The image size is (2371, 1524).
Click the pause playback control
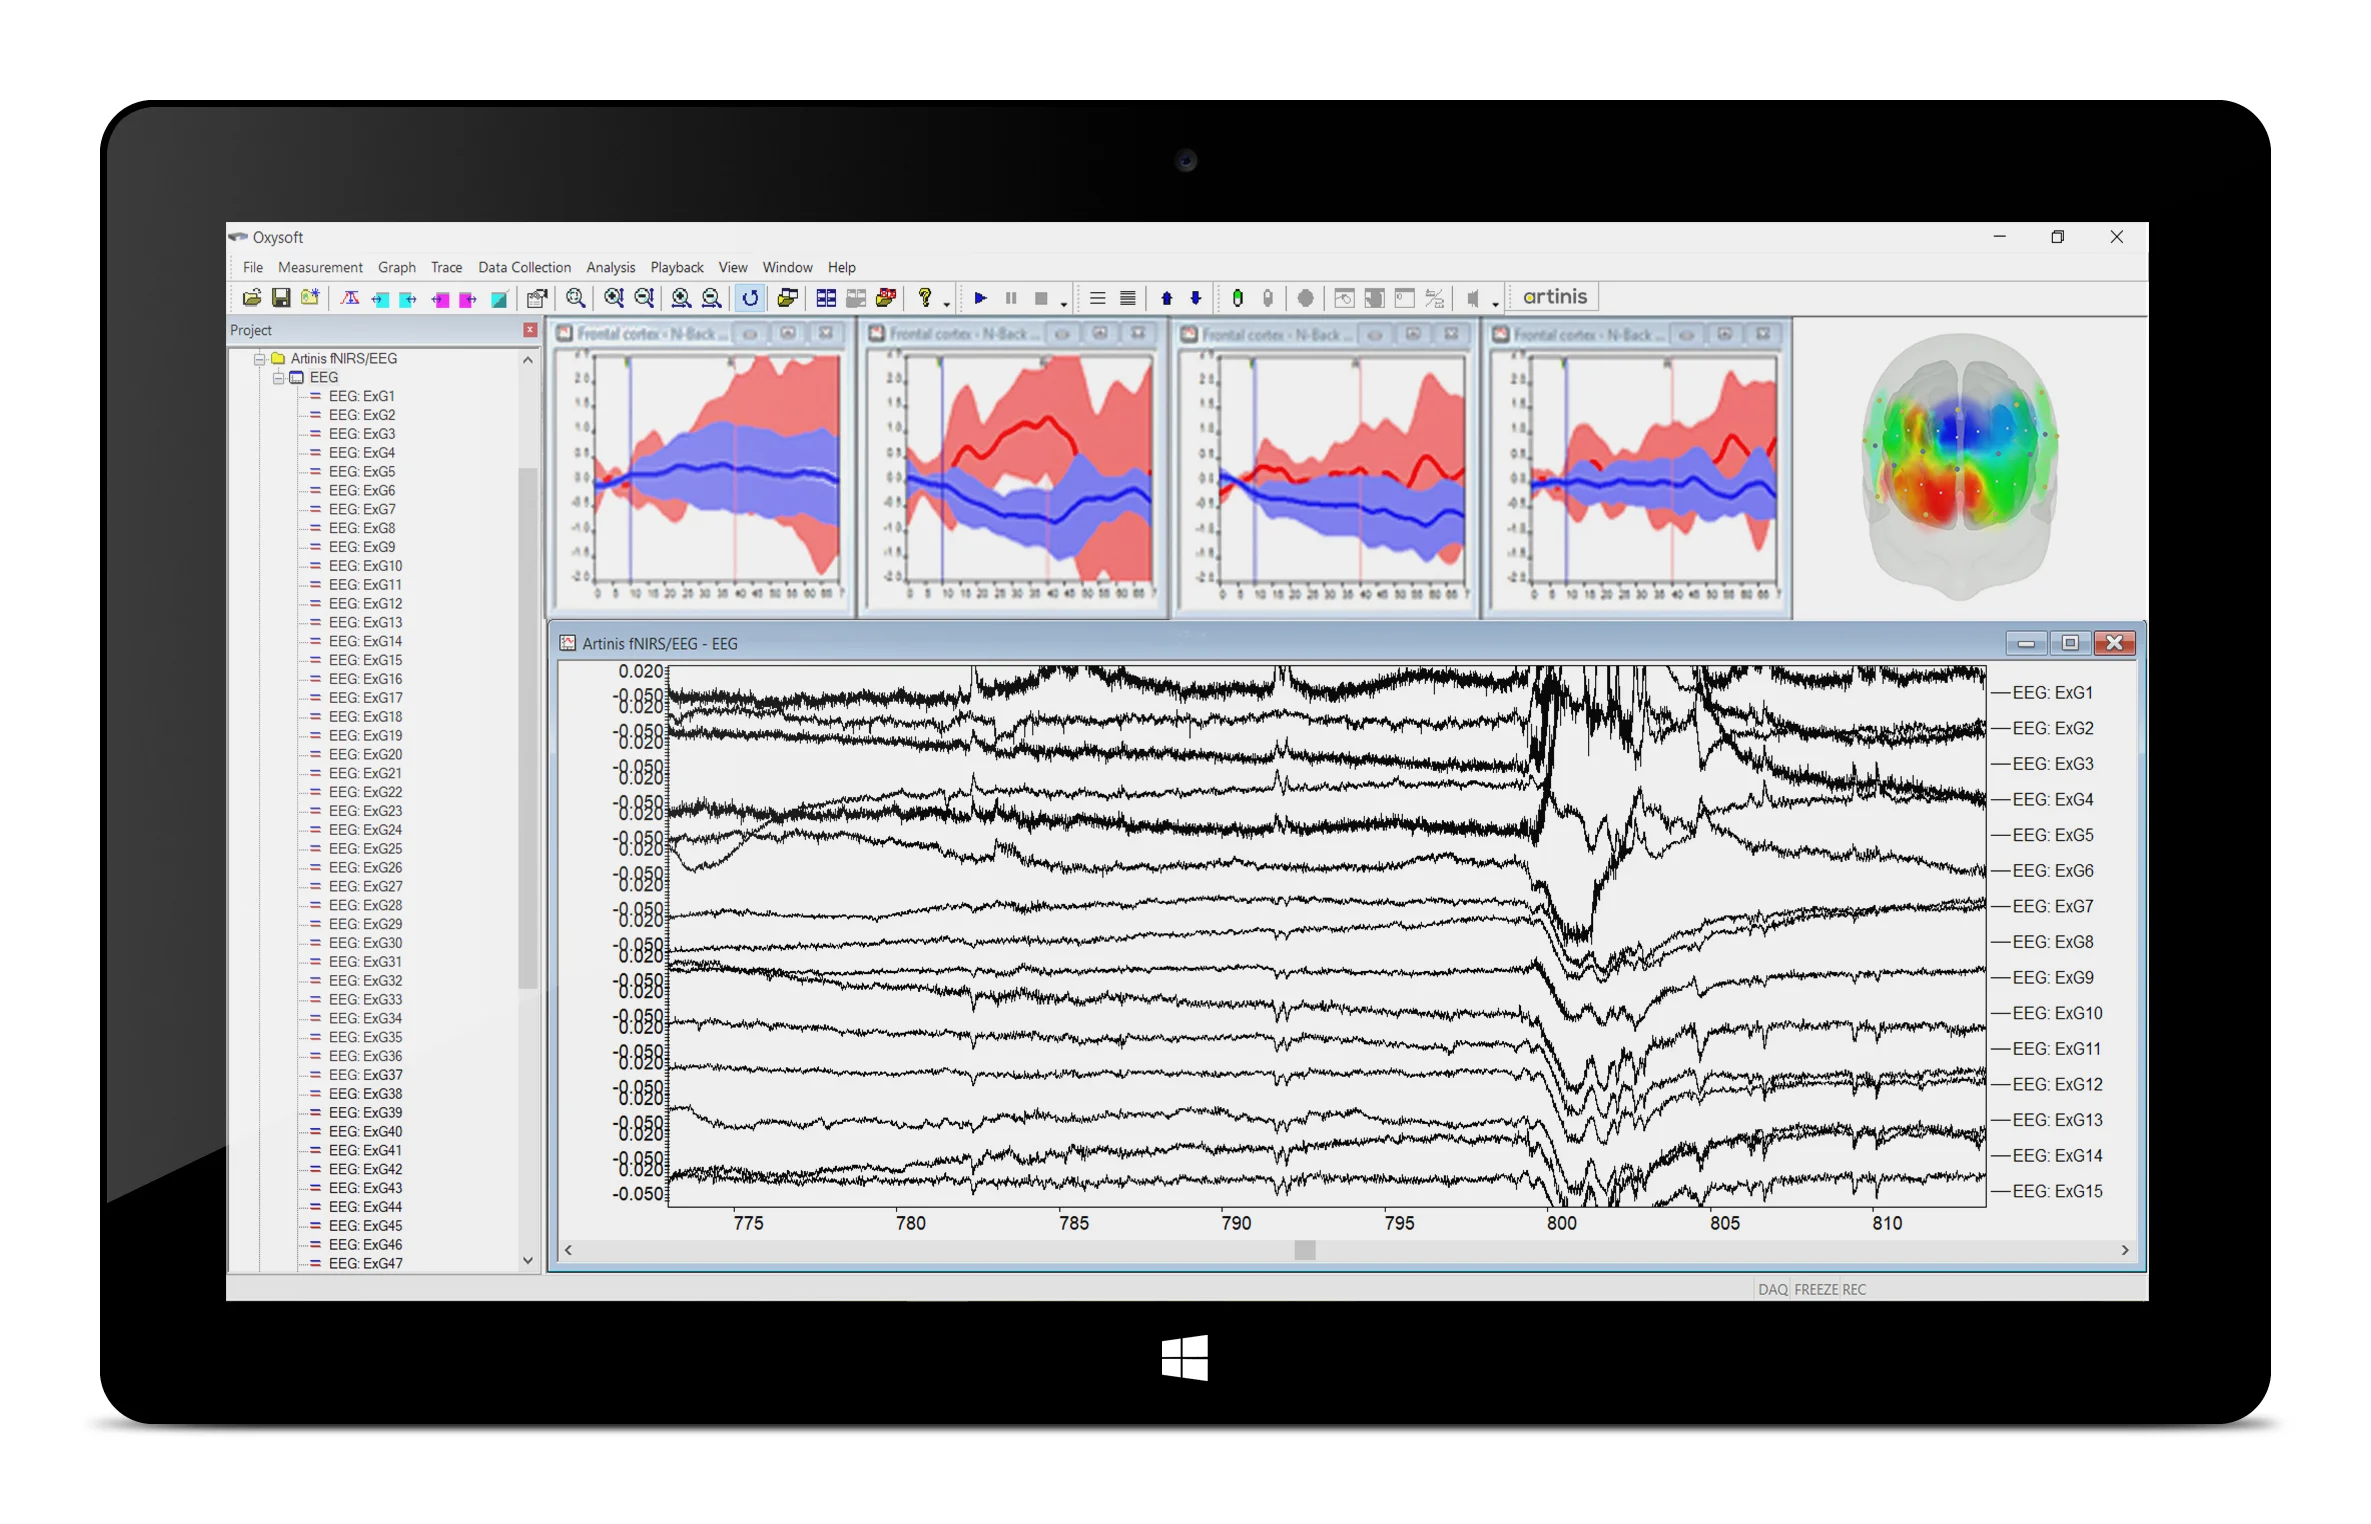[x=1012, y=298]
